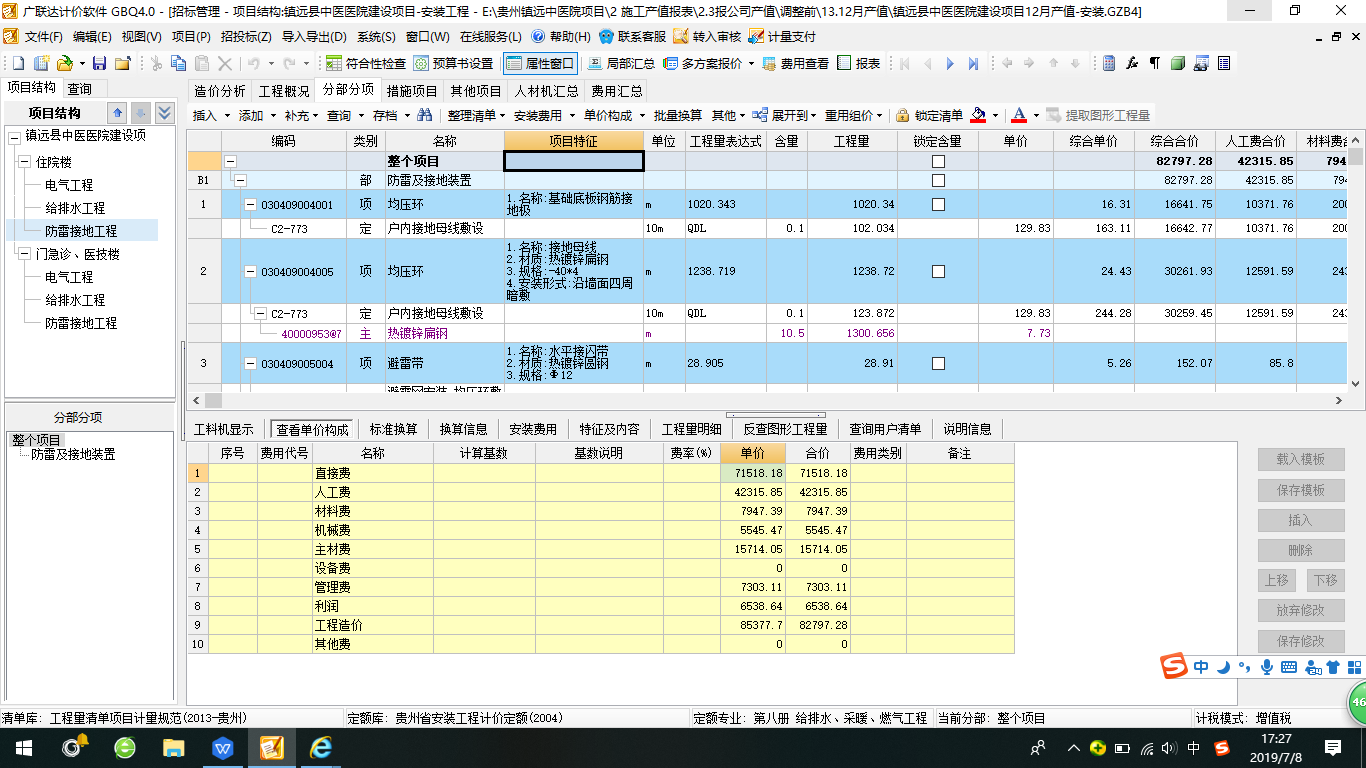This screenshot has height=768, width=1366.
Task: Collapse the 住院楼 tree node
Action: 24,162
